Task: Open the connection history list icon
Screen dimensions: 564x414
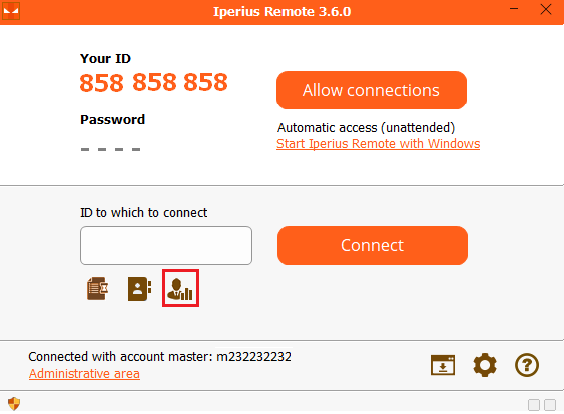Action: tap(97, 288)
